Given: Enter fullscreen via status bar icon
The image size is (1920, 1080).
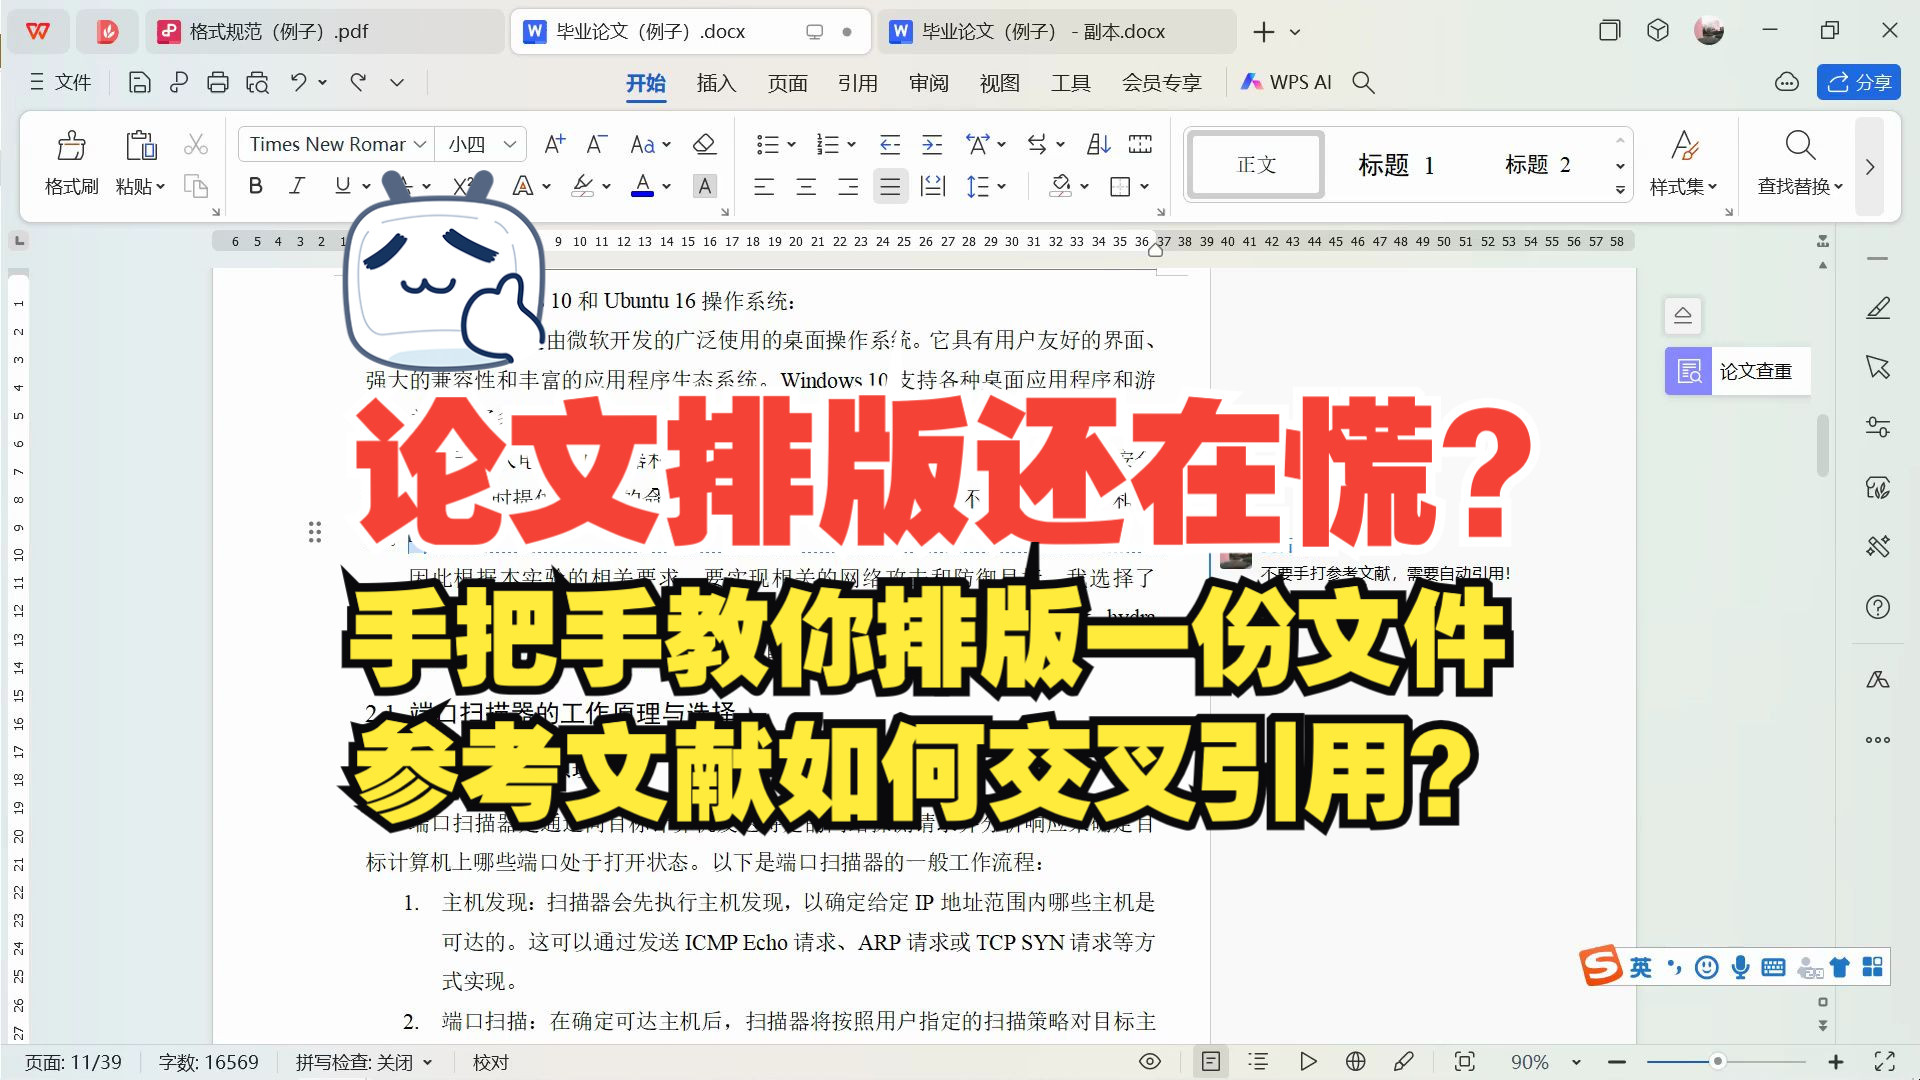Looking at the screenshot, I should pyautogui.click(x=1886, y=1062).
